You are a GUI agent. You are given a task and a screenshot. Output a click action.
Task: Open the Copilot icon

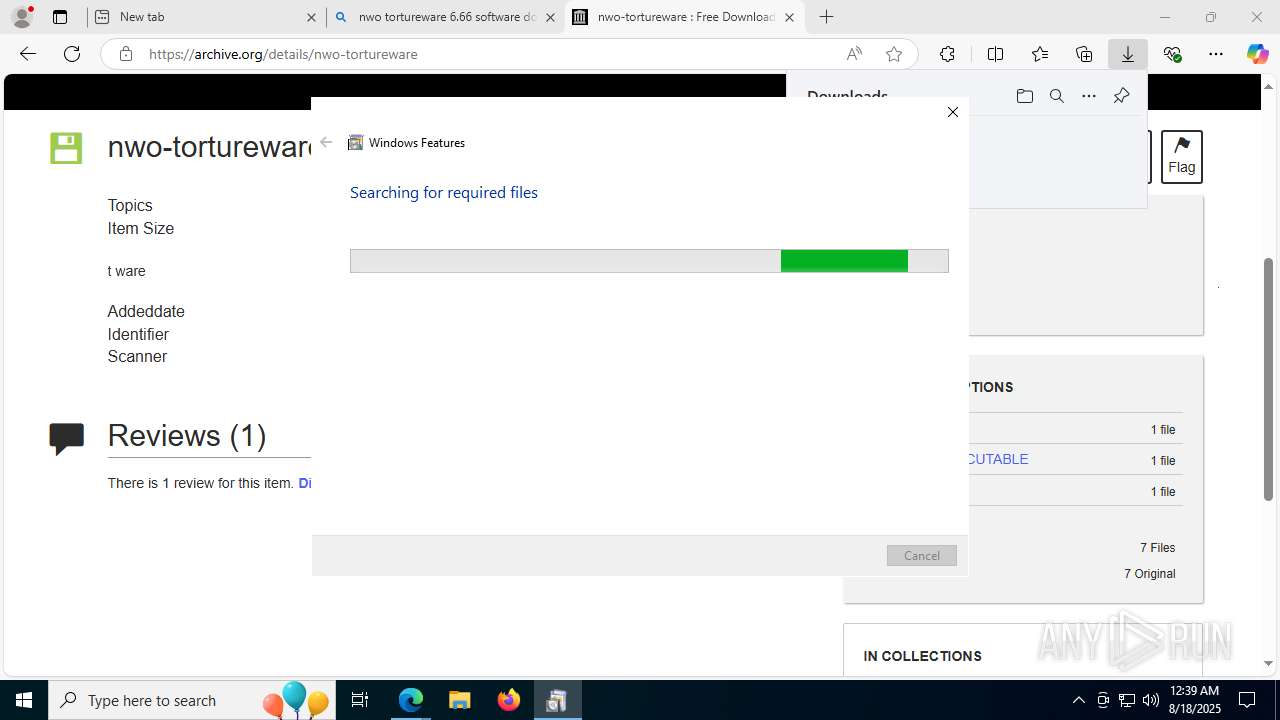[x=1257, y=54]
